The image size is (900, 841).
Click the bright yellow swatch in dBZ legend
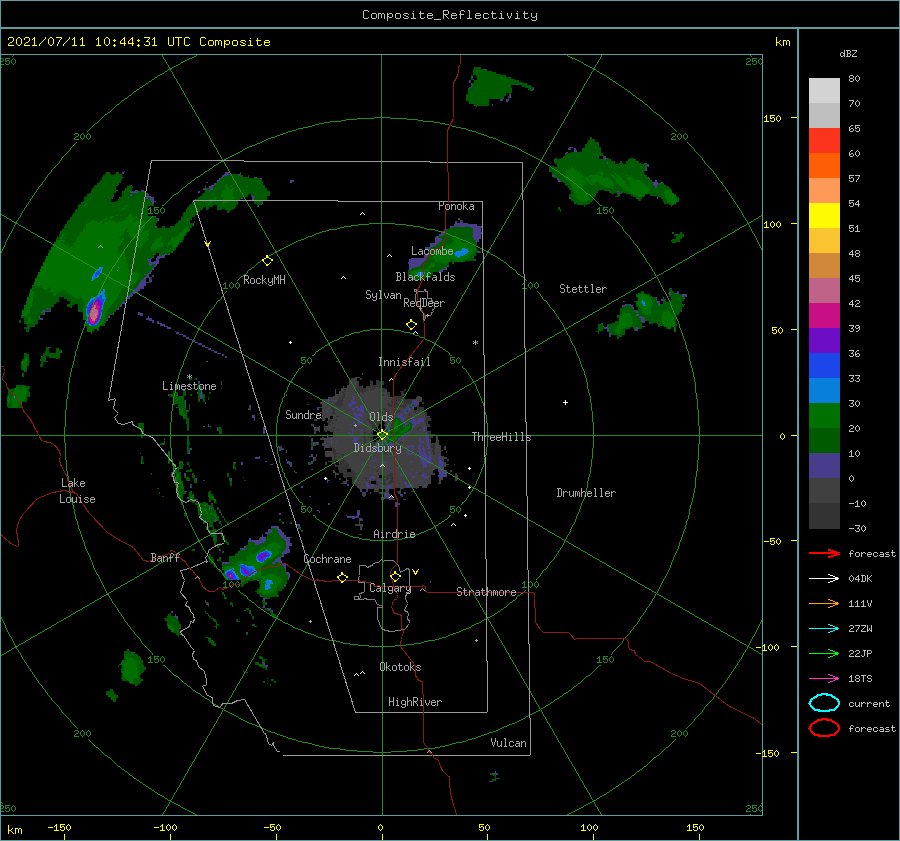(x=824, y=216)
